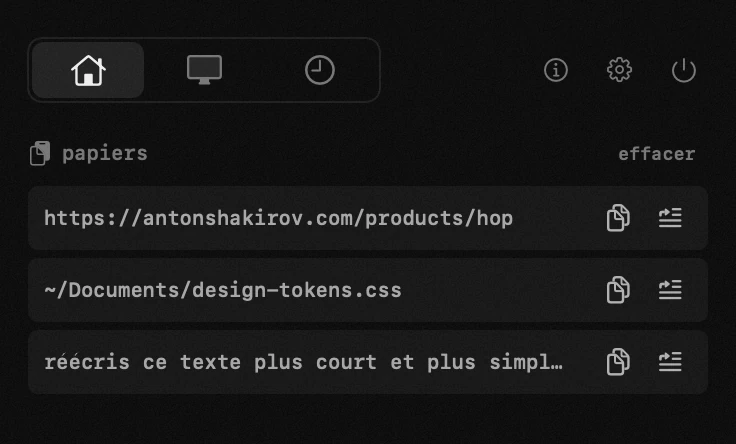The image size is (736, 444).
Task: Switch to the Home tab
Action: [88, 70]
